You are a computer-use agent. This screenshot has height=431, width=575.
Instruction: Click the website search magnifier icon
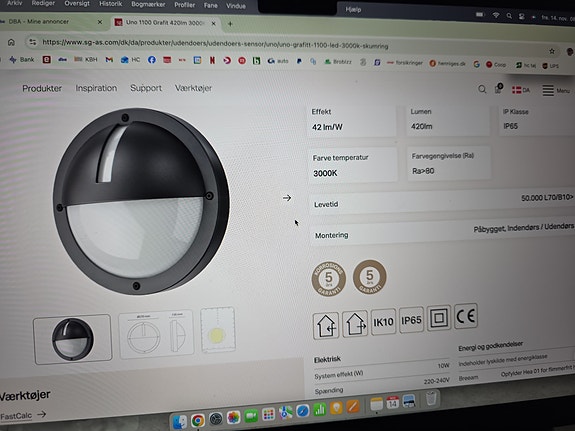point(482,89)
